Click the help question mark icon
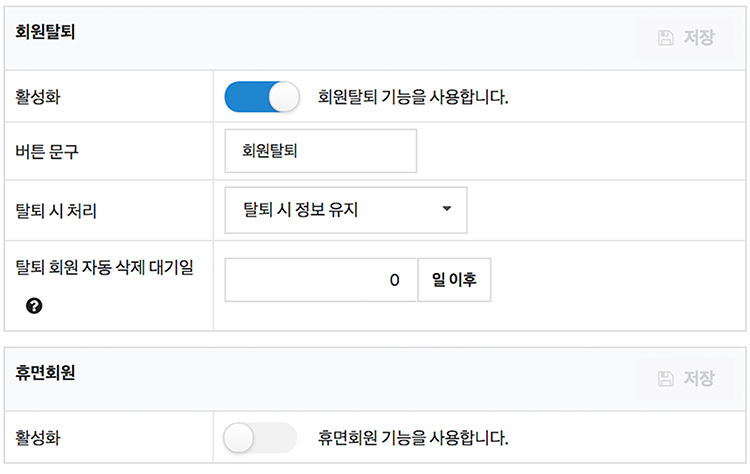 [34, 306]
